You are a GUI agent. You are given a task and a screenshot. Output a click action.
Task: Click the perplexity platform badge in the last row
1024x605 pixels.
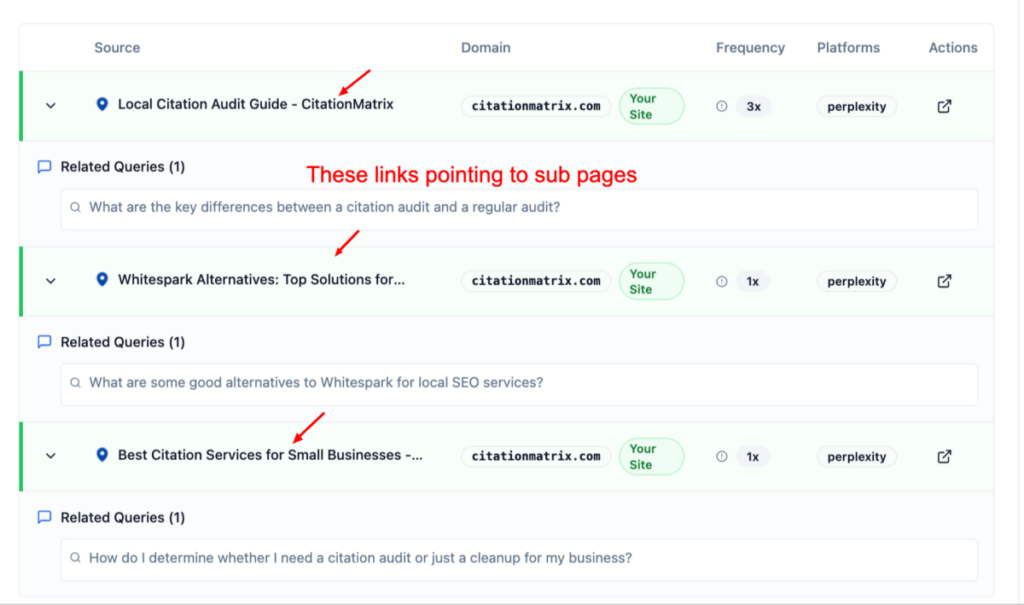tap(856, 456)
